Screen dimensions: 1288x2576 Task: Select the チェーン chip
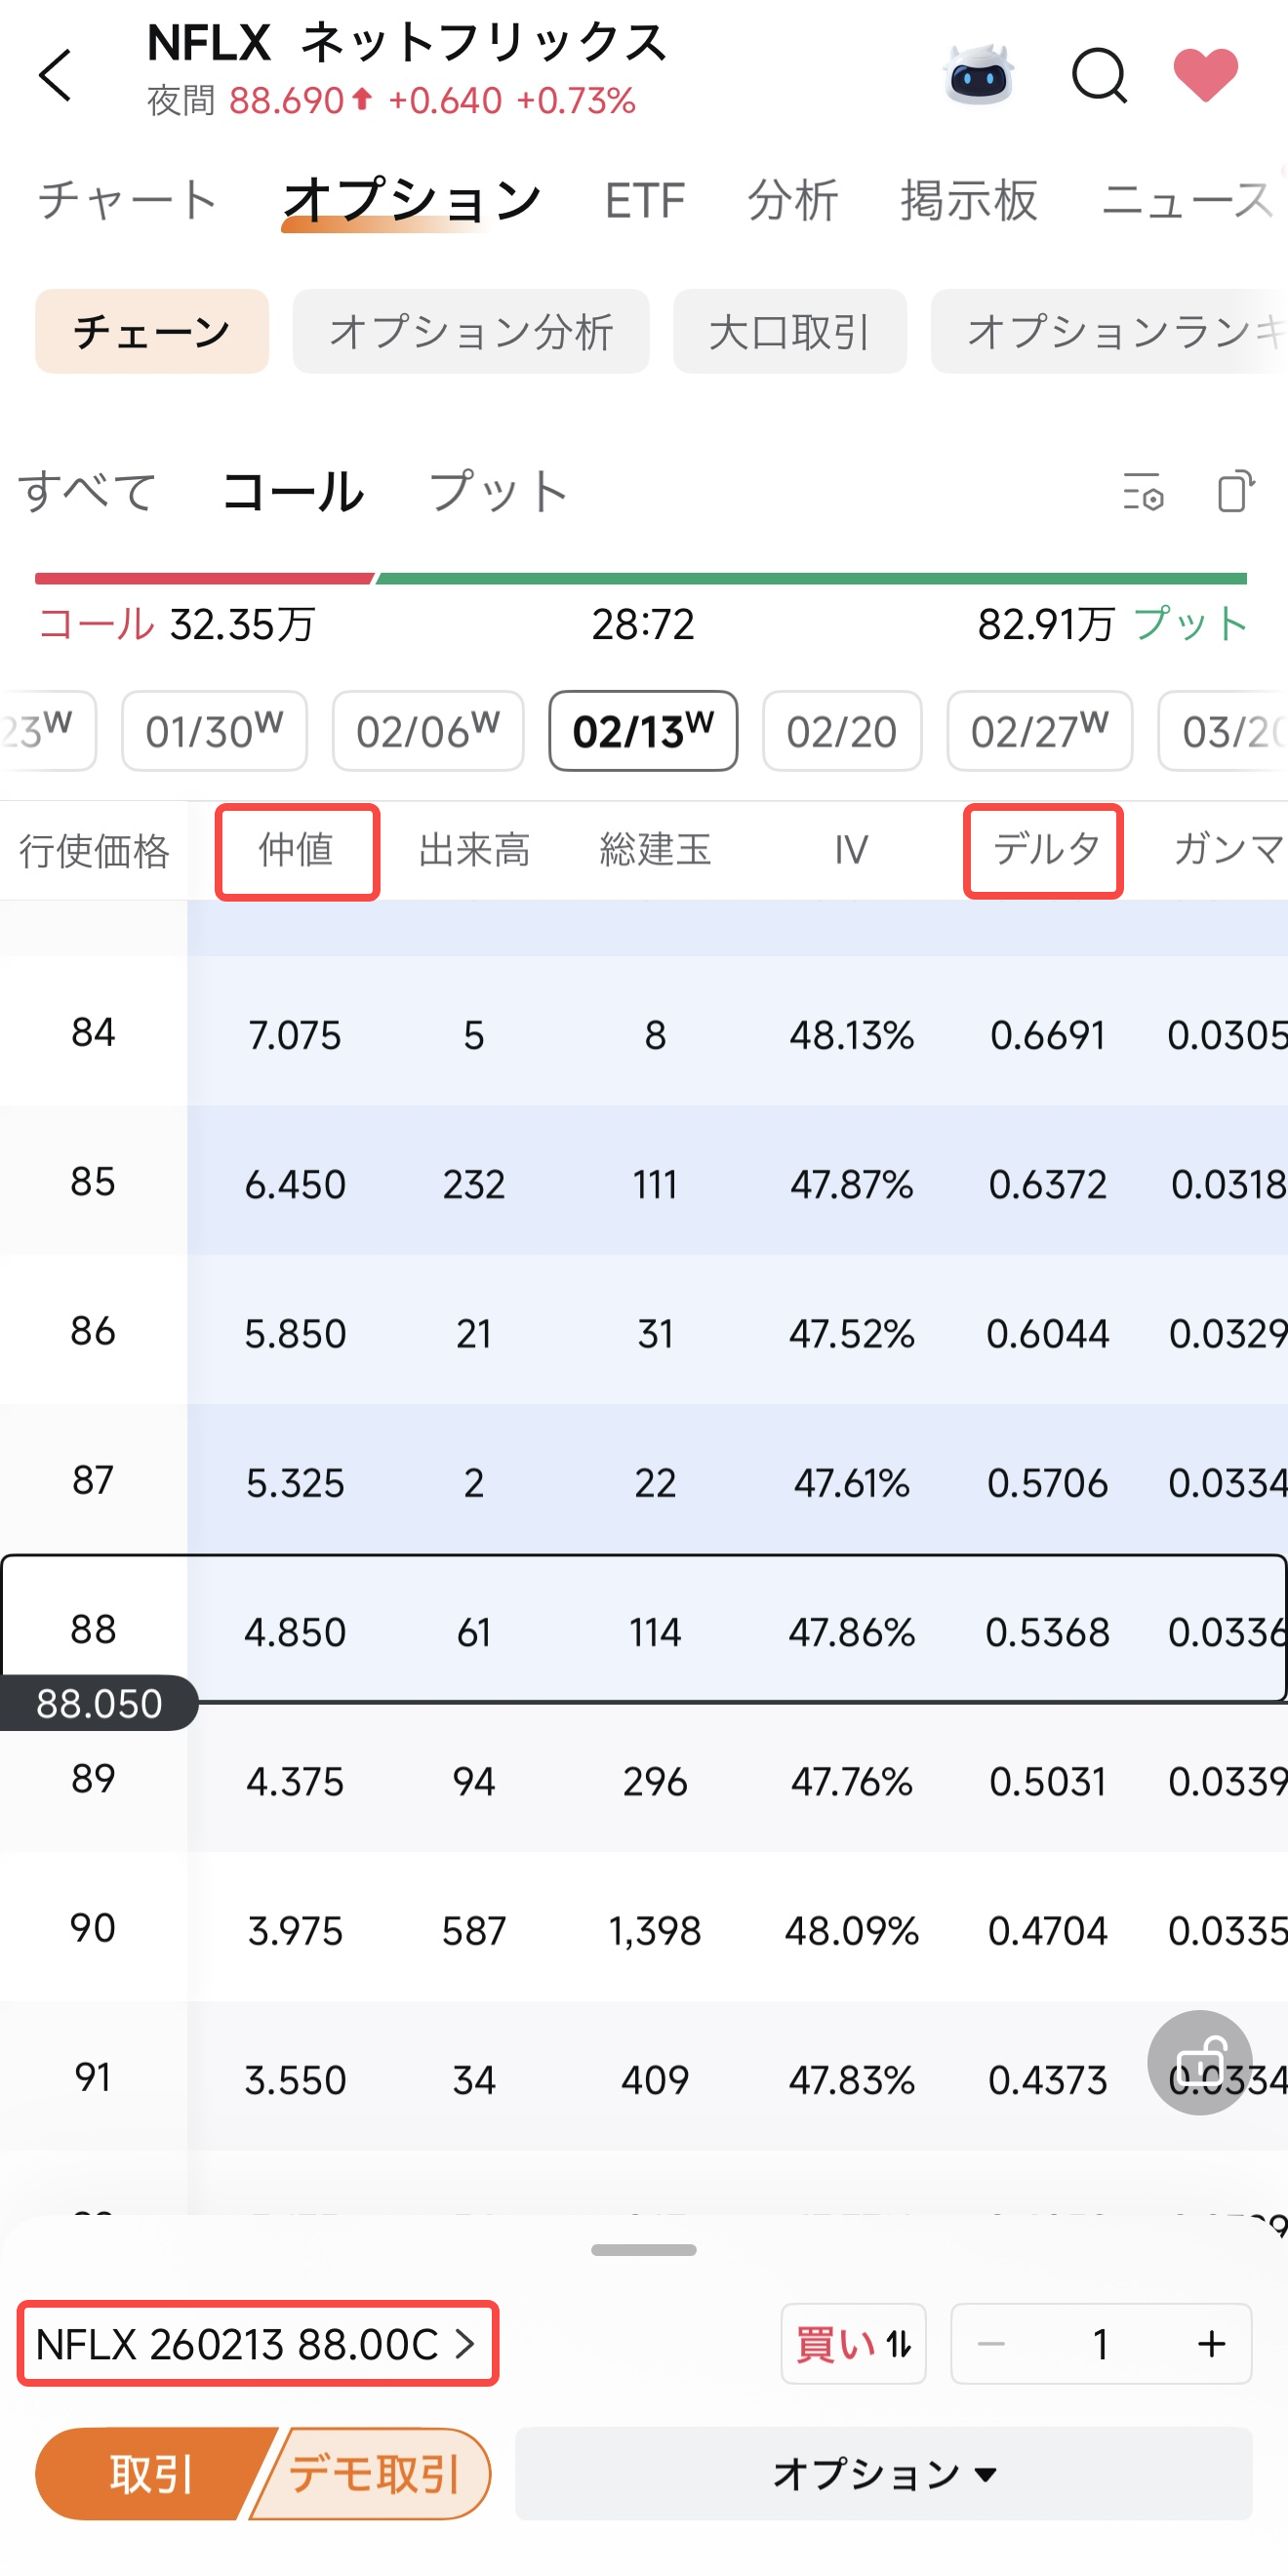tap(152, 331)
